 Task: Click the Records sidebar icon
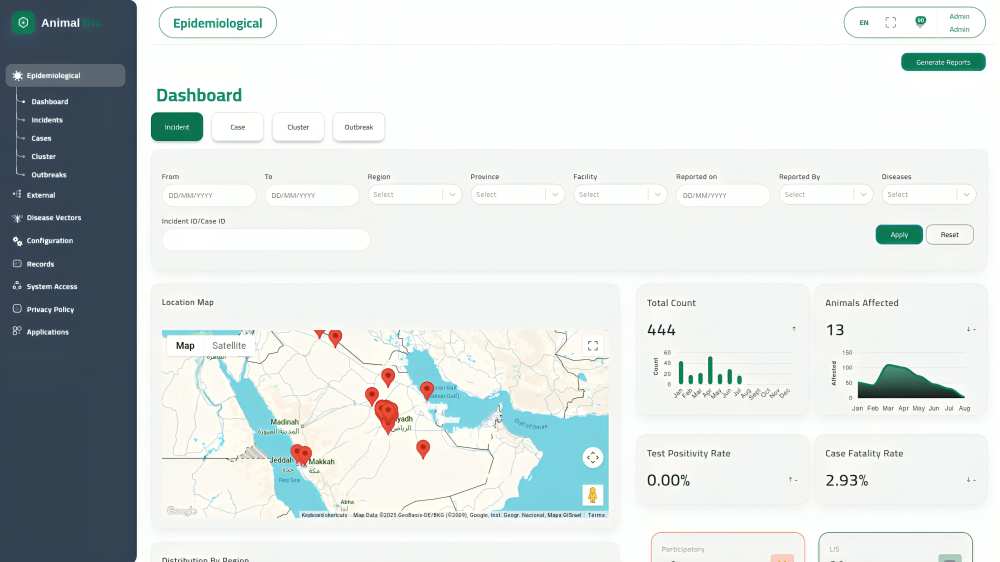click(17, 263)
